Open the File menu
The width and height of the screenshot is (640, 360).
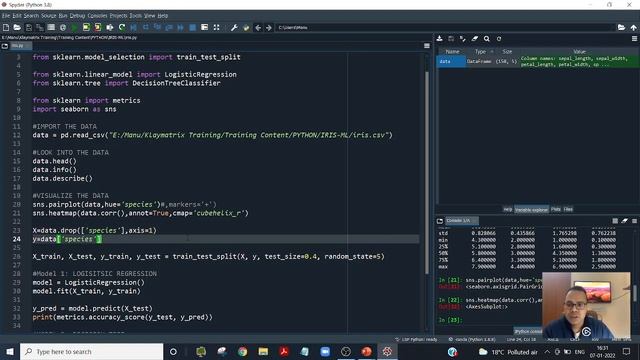click(x=6, y=16)
